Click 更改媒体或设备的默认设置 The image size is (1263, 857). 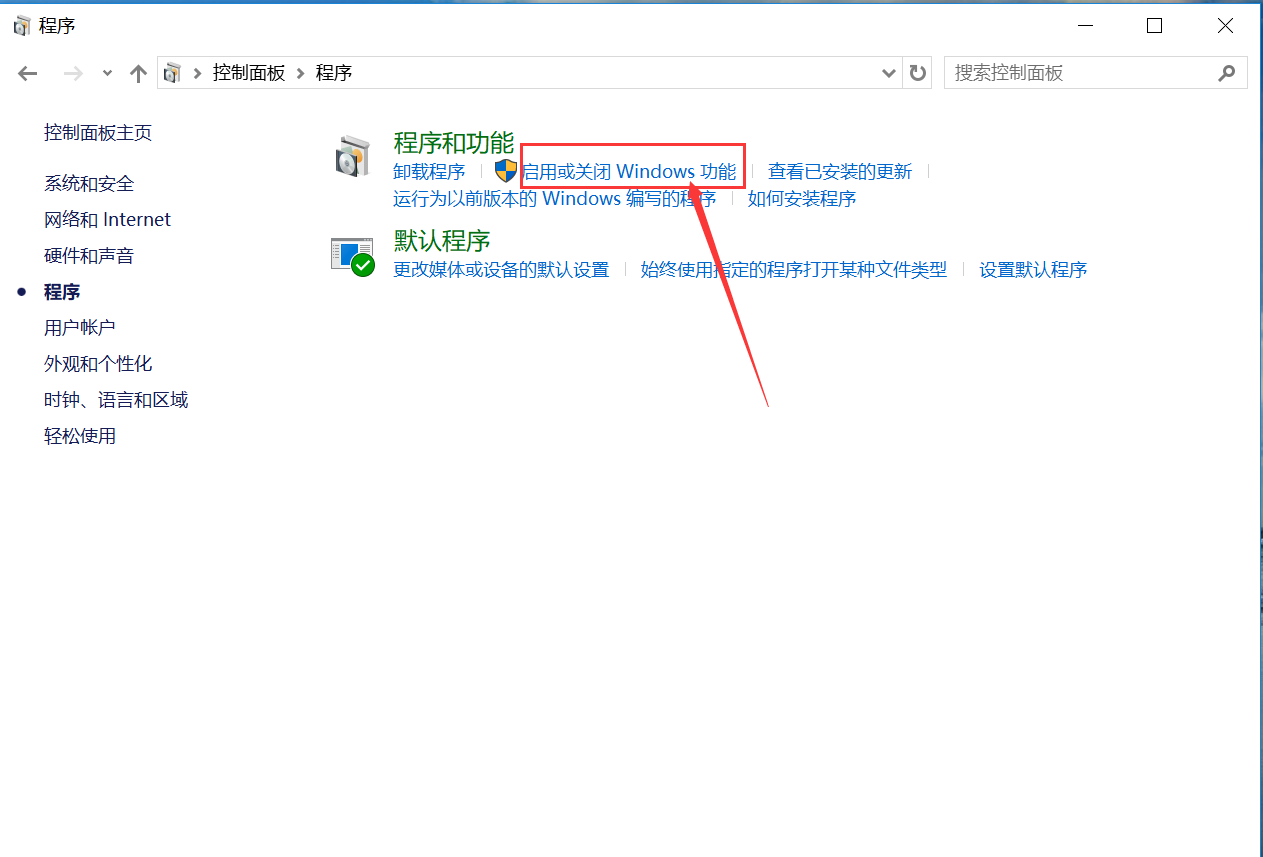point(501,270)
